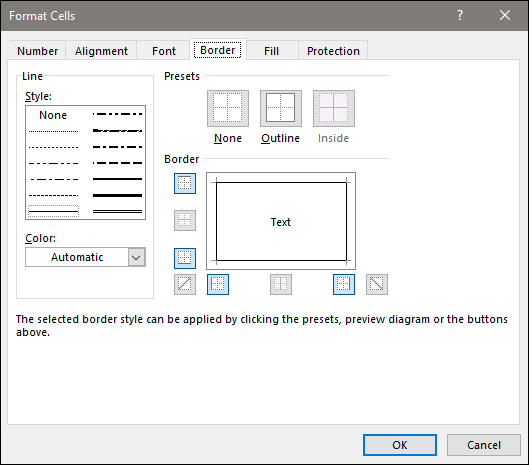Select the thickest solid line style

pyautogui.click(x=117, y=195)
